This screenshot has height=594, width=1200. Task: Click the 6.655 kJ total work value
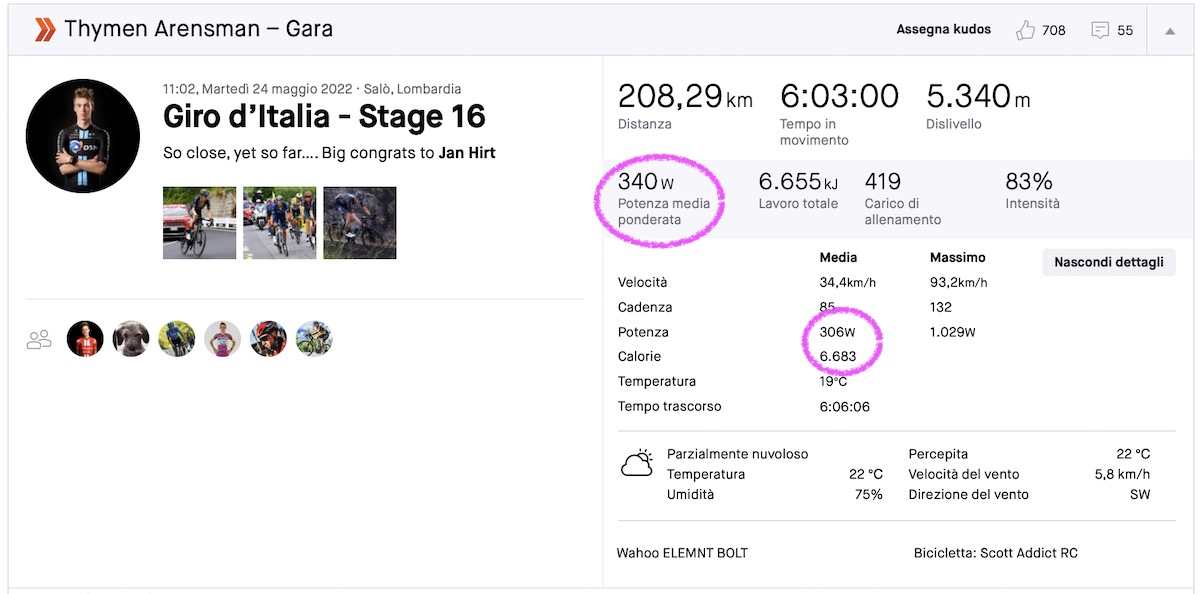[798, 182]
